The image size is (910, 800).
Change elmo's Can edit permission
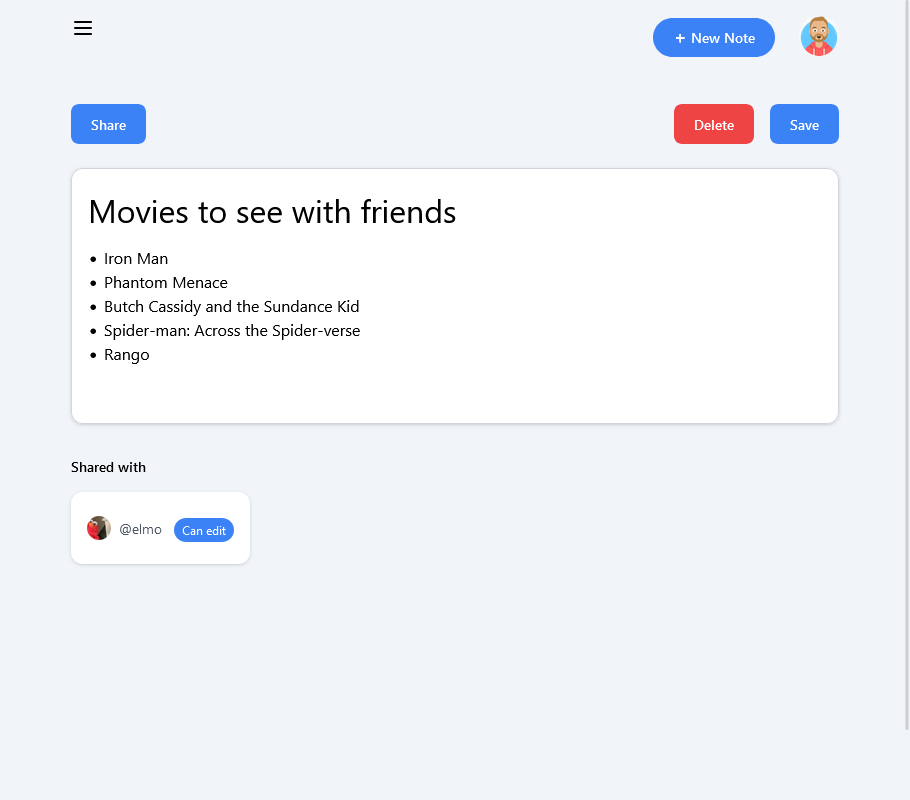[203, 530]
